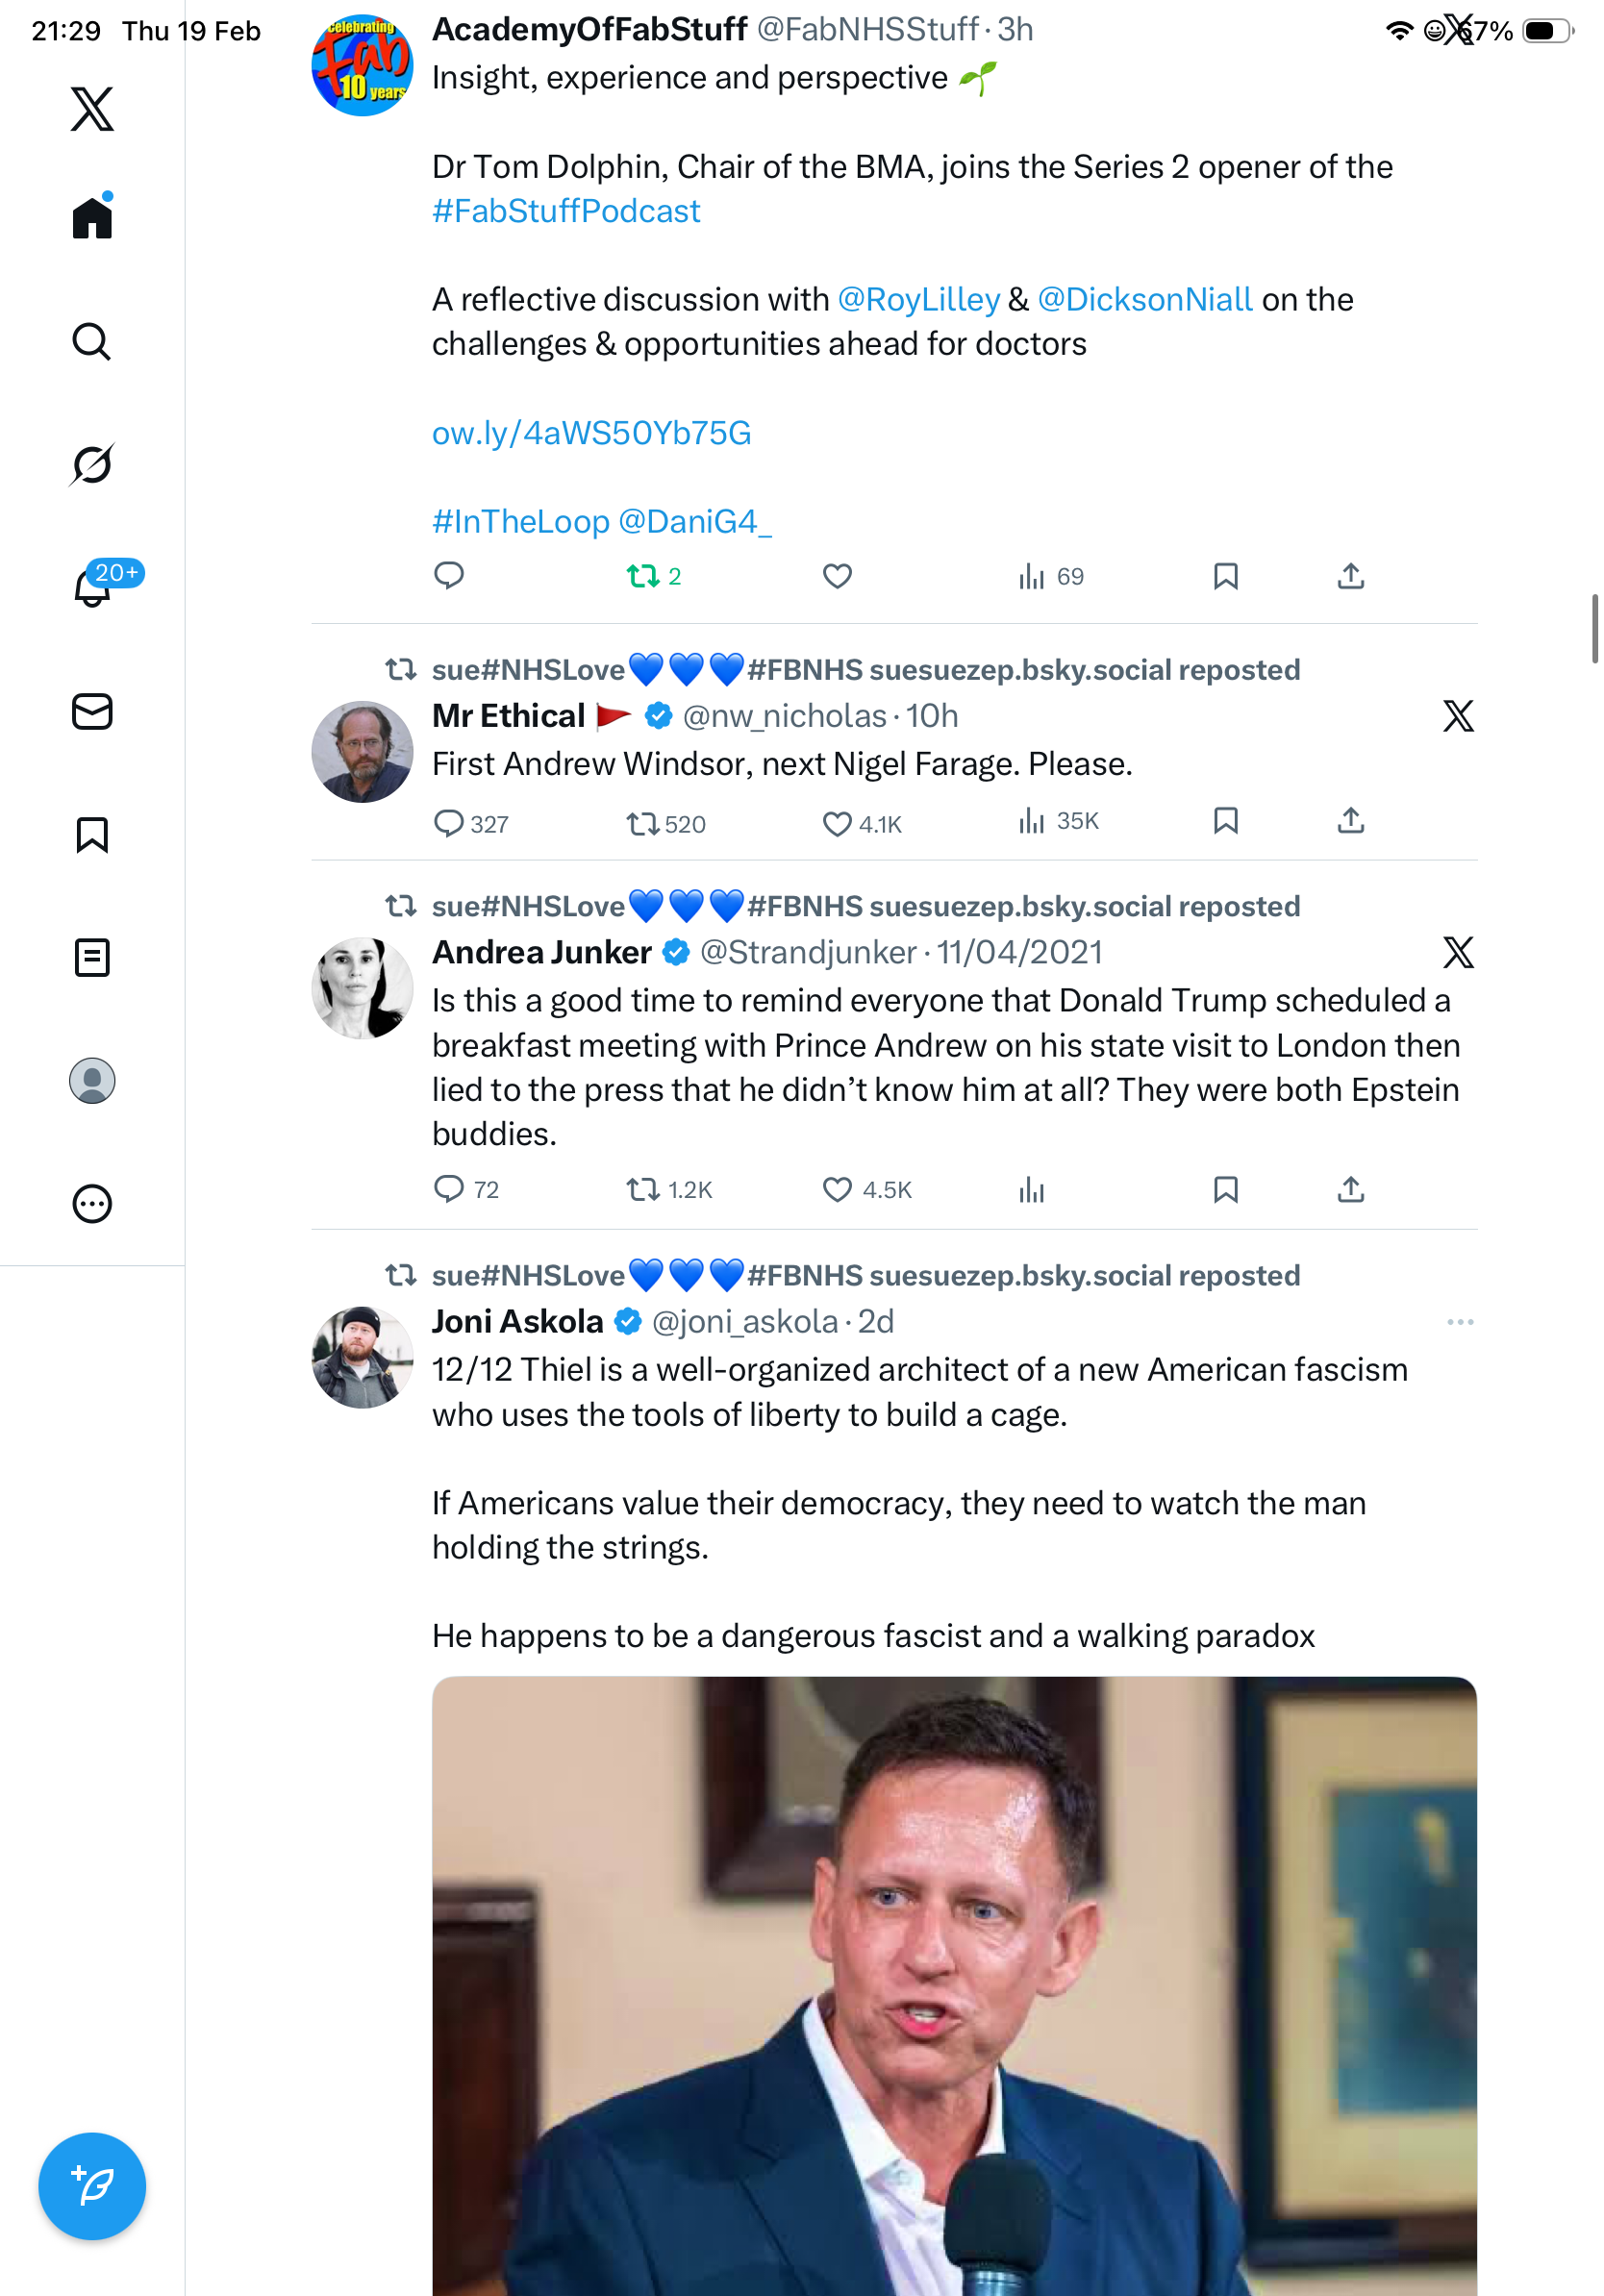The image size is (1604, 2296).
Task: Go to the Home tab
Action: [x=92, y=217]
